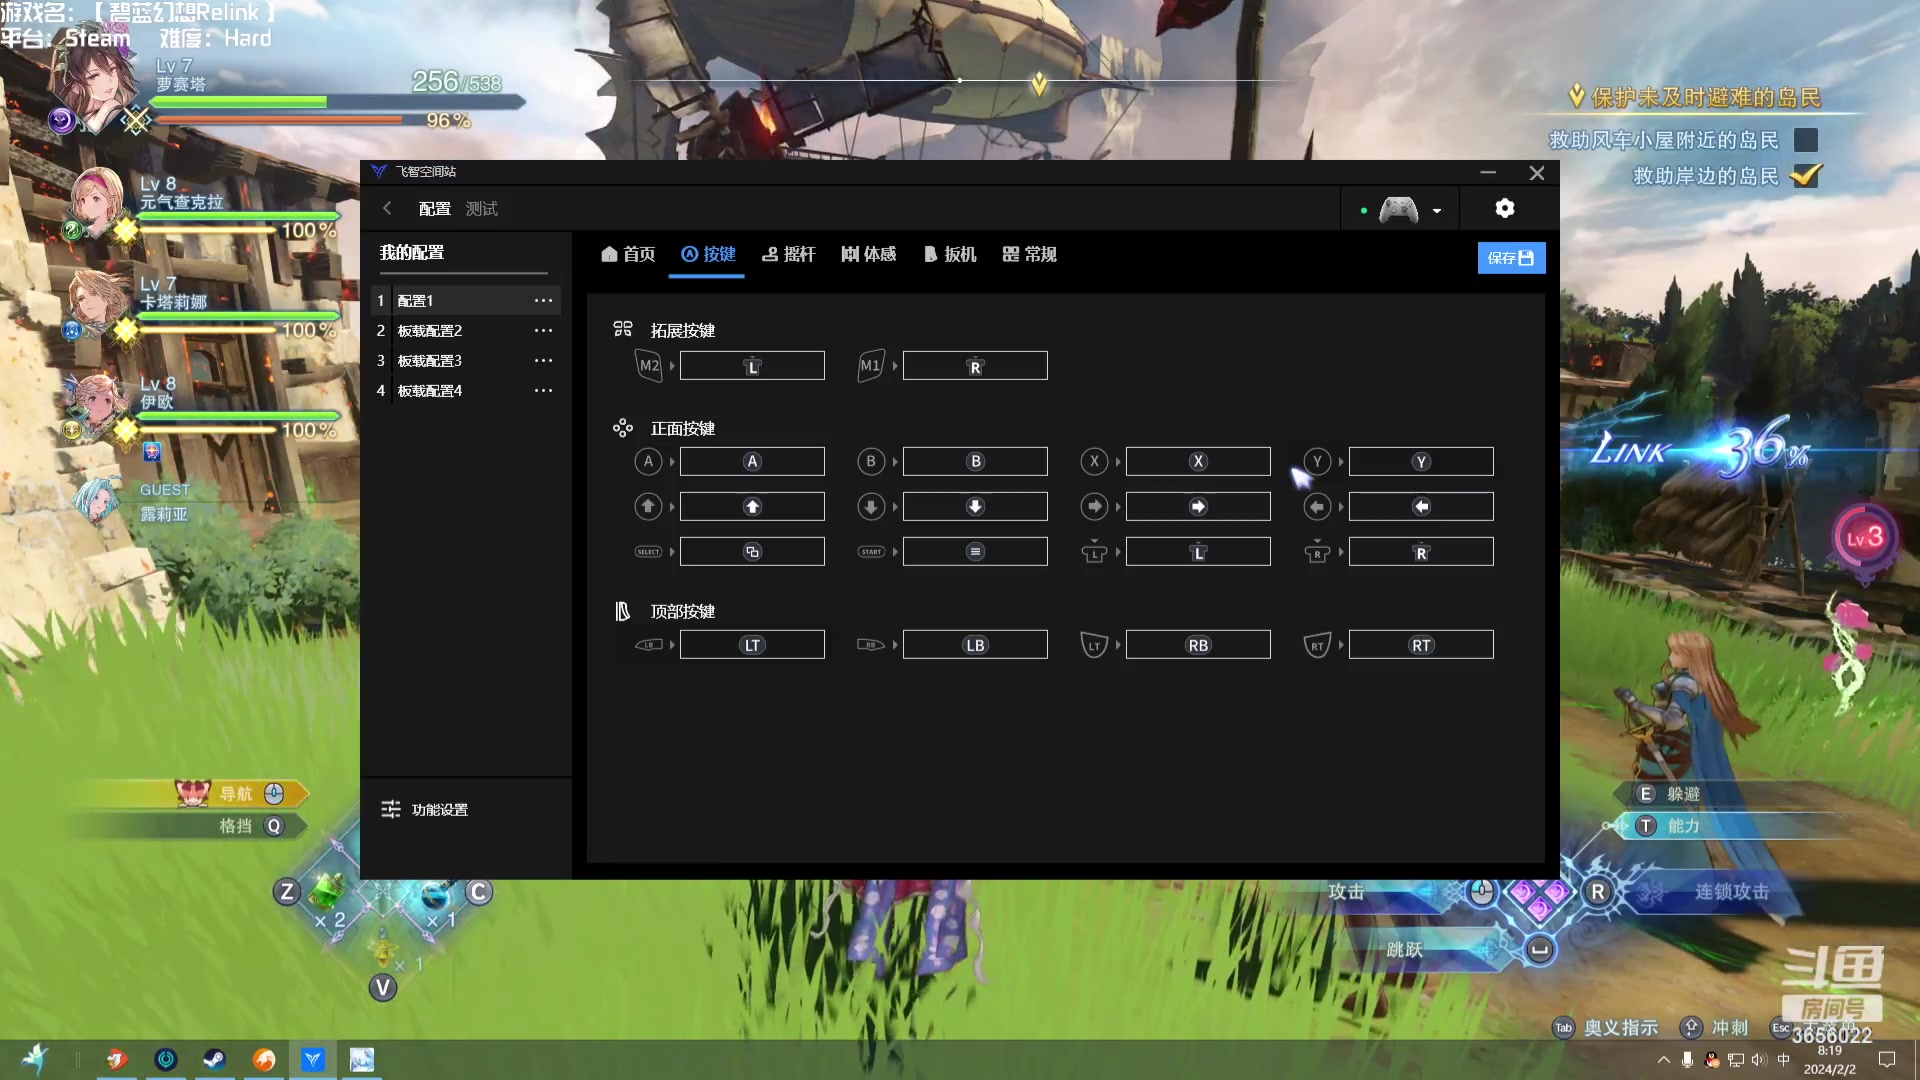The image size is (1920, 1080).
Task: Click the D-pad down source icon
Action: [x=871, y=507]
